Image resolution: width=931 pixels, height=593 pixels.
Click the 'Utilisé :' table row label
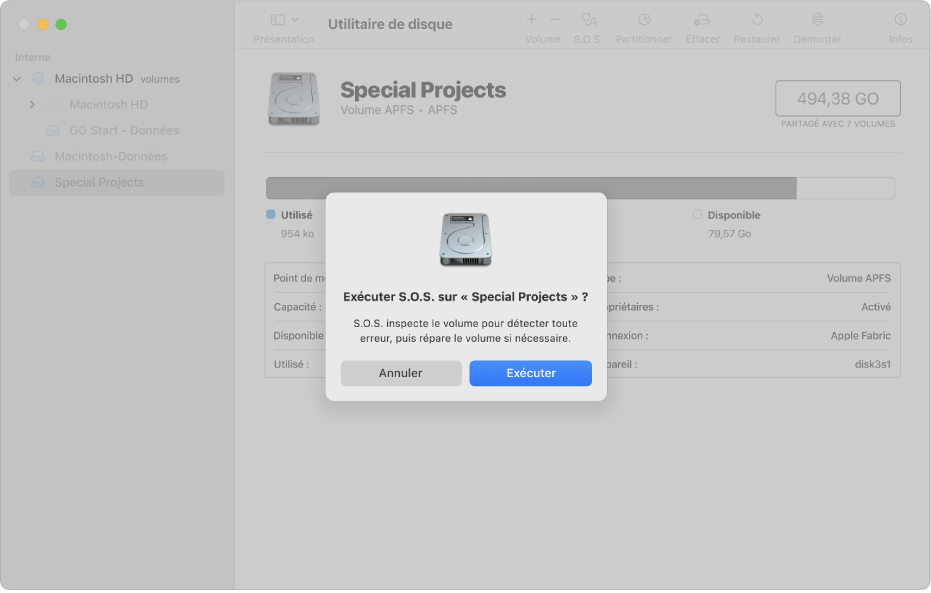tap(291, 364)
